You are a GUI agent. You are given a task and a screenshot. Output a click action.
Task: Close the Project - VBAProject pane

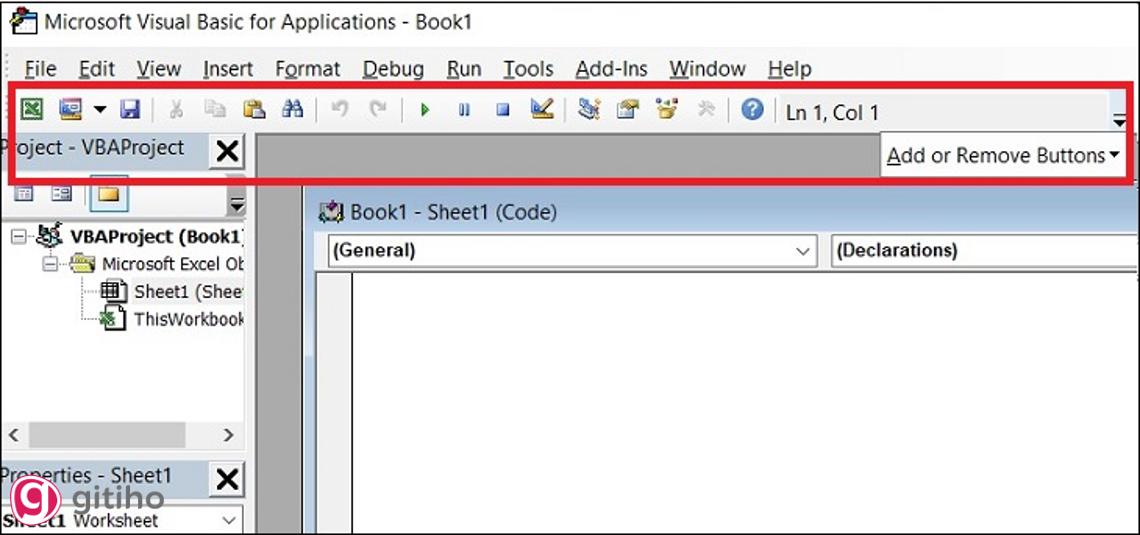(x=228, y=151)
